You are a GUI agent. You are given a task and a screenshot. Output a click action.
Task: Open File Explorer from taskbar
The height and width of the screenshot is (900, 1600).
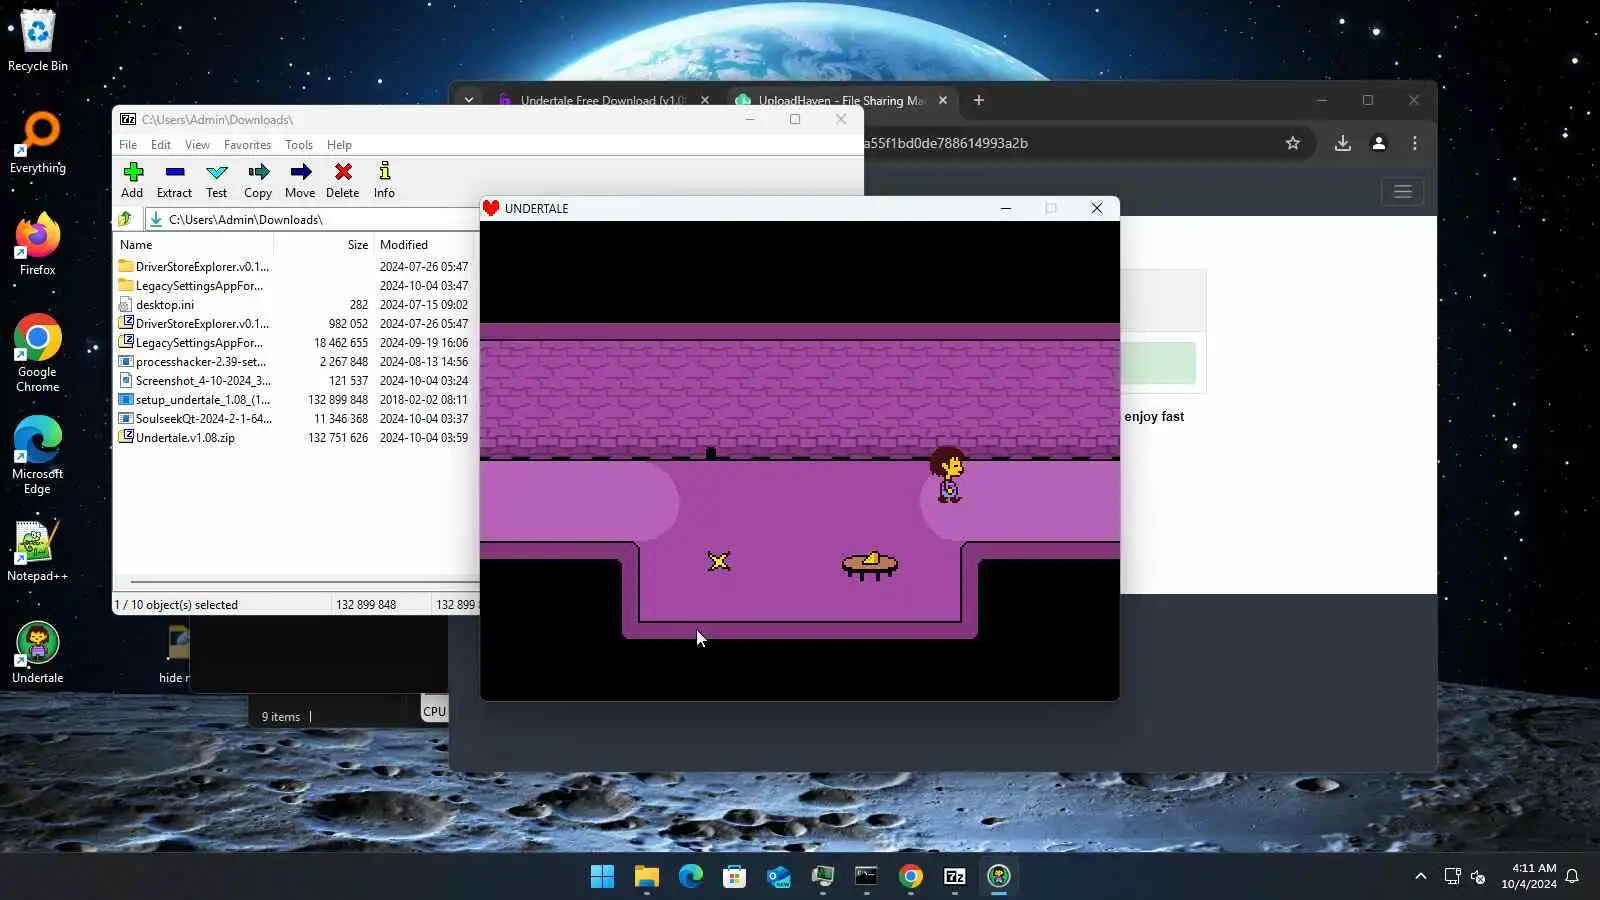pyautogui.click(x=647, y=877)
